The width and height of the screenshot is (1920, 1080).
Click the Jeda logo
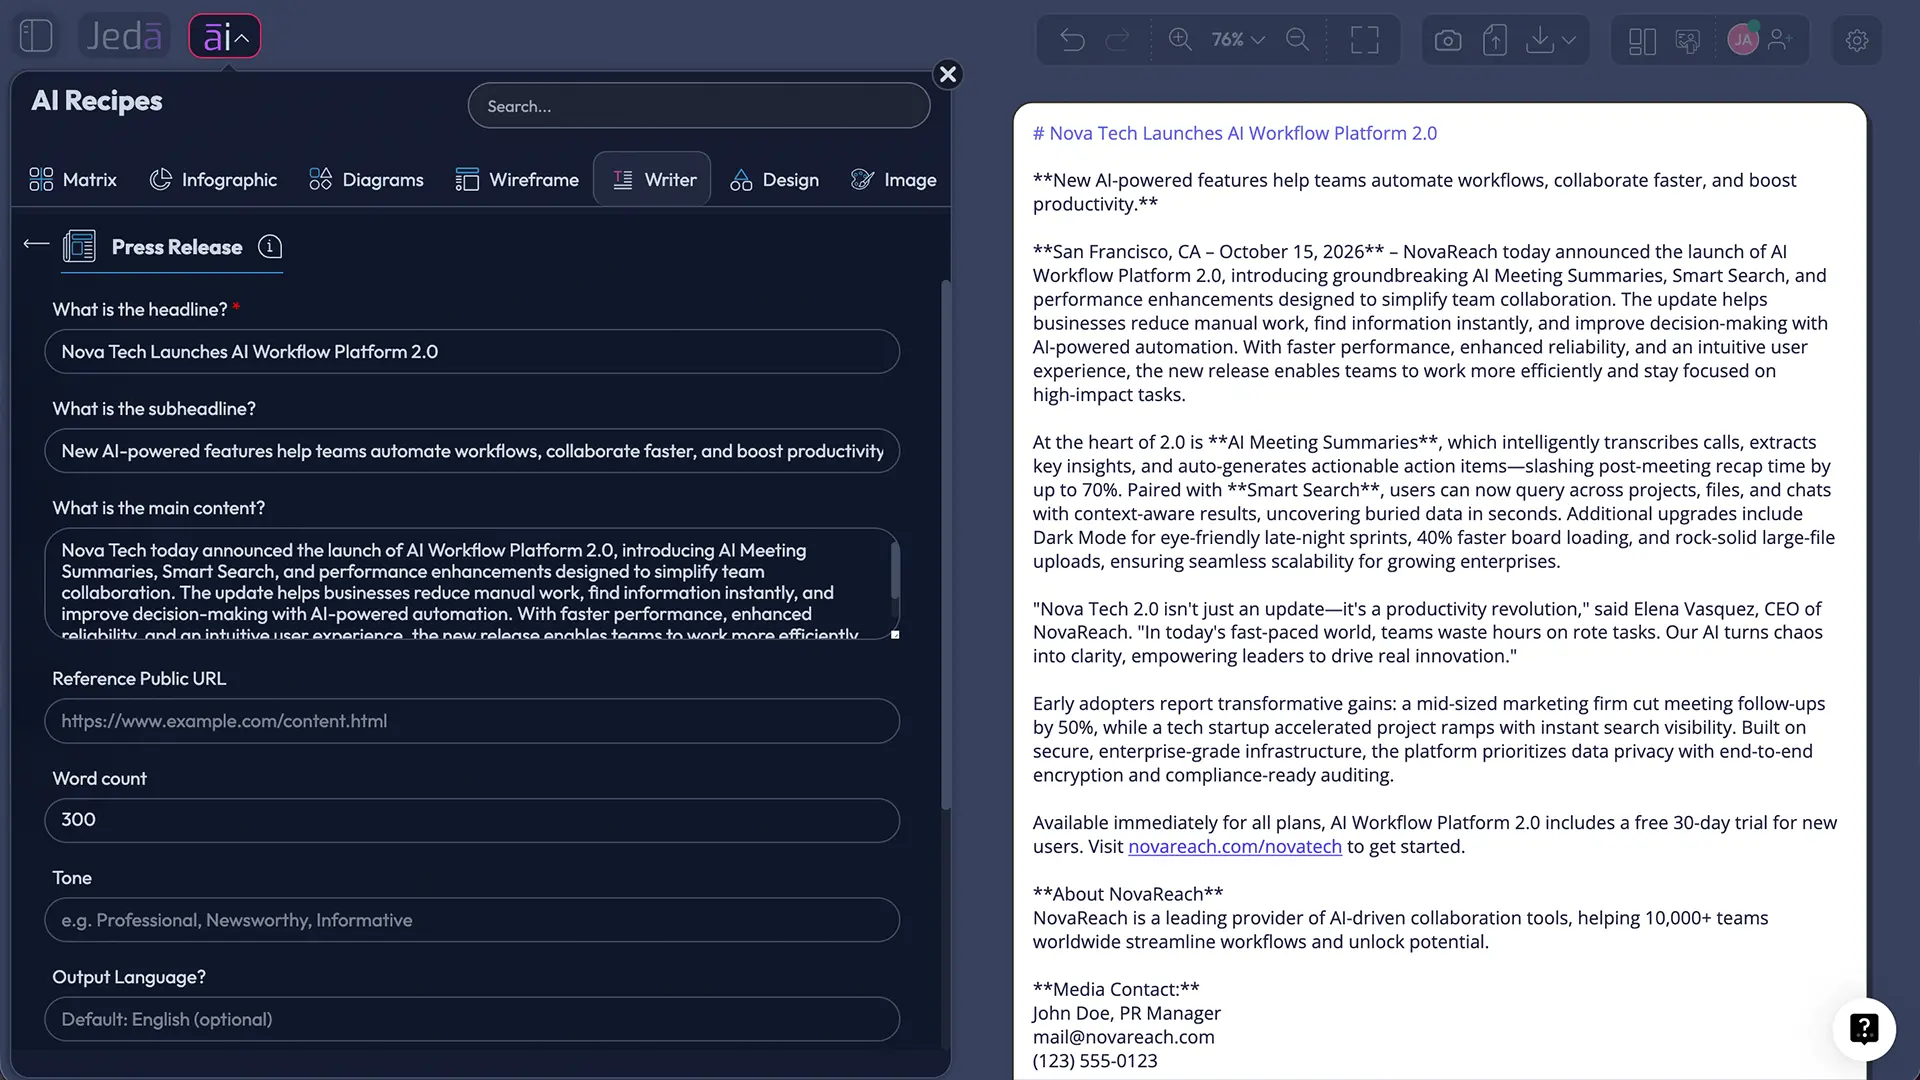click(124, 37)
